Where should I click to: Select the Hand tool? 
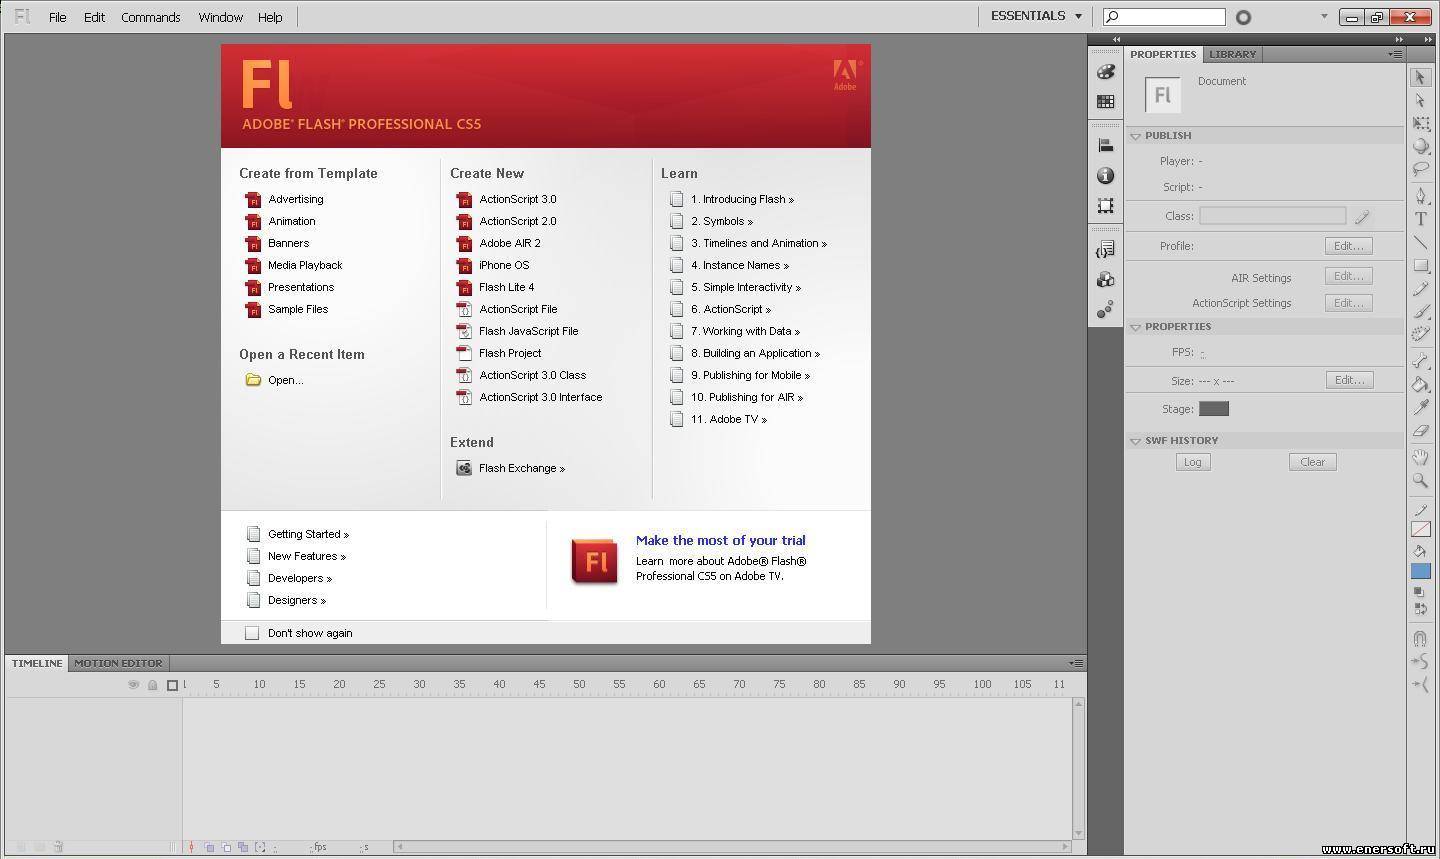(1420, 457)
